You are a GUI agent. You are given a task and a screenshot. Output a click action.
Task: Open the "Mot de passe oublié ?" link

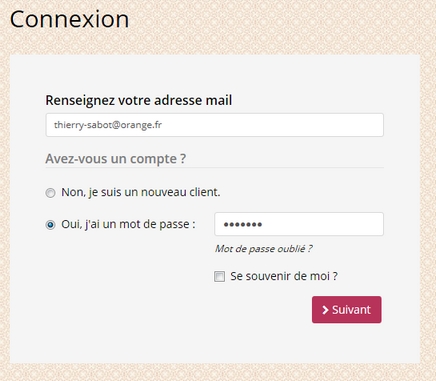click(263, 249)
